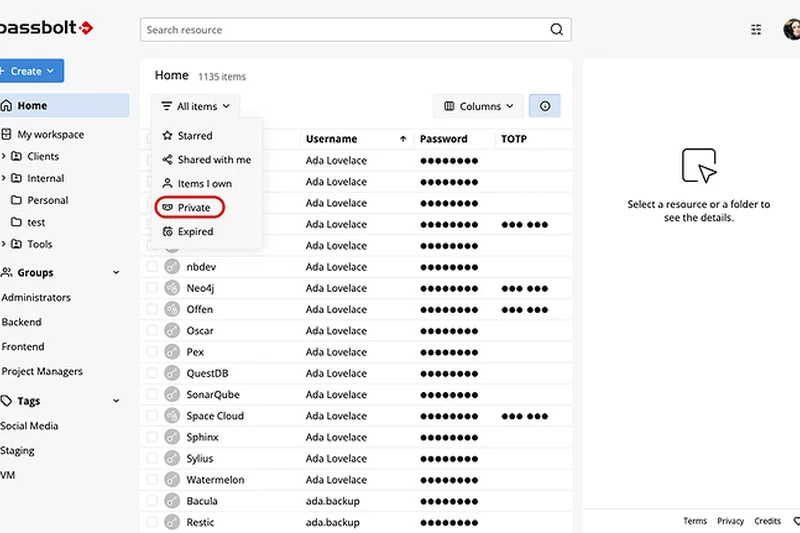Click the Restic resource icon
This screenshot has height=533, width=800.
pos(172,522)
